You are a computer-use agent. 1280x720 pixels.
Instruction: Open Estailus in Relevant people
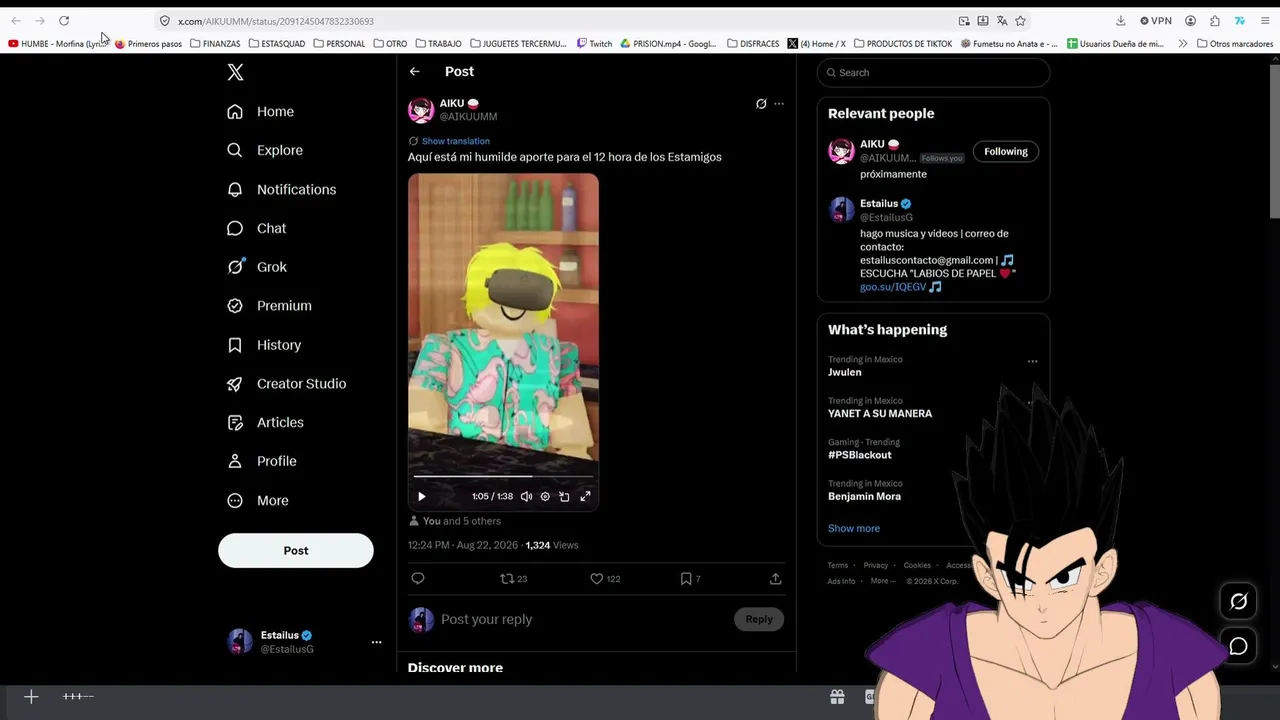coord(879,204)
